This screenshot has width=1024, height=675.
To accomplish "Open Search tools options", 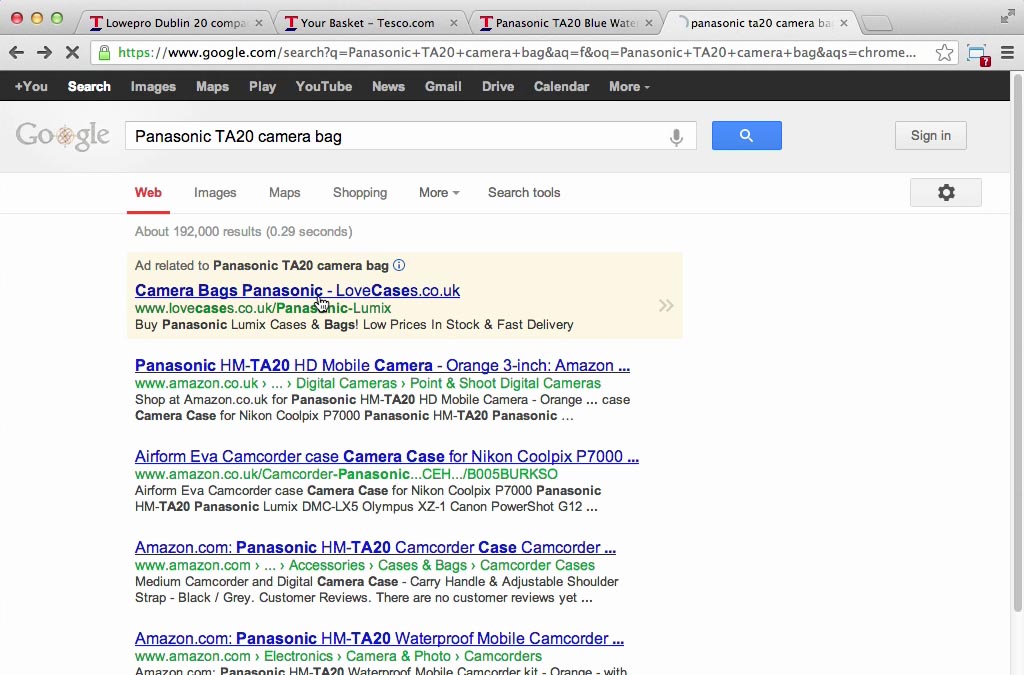I will [x=524, y=193].
